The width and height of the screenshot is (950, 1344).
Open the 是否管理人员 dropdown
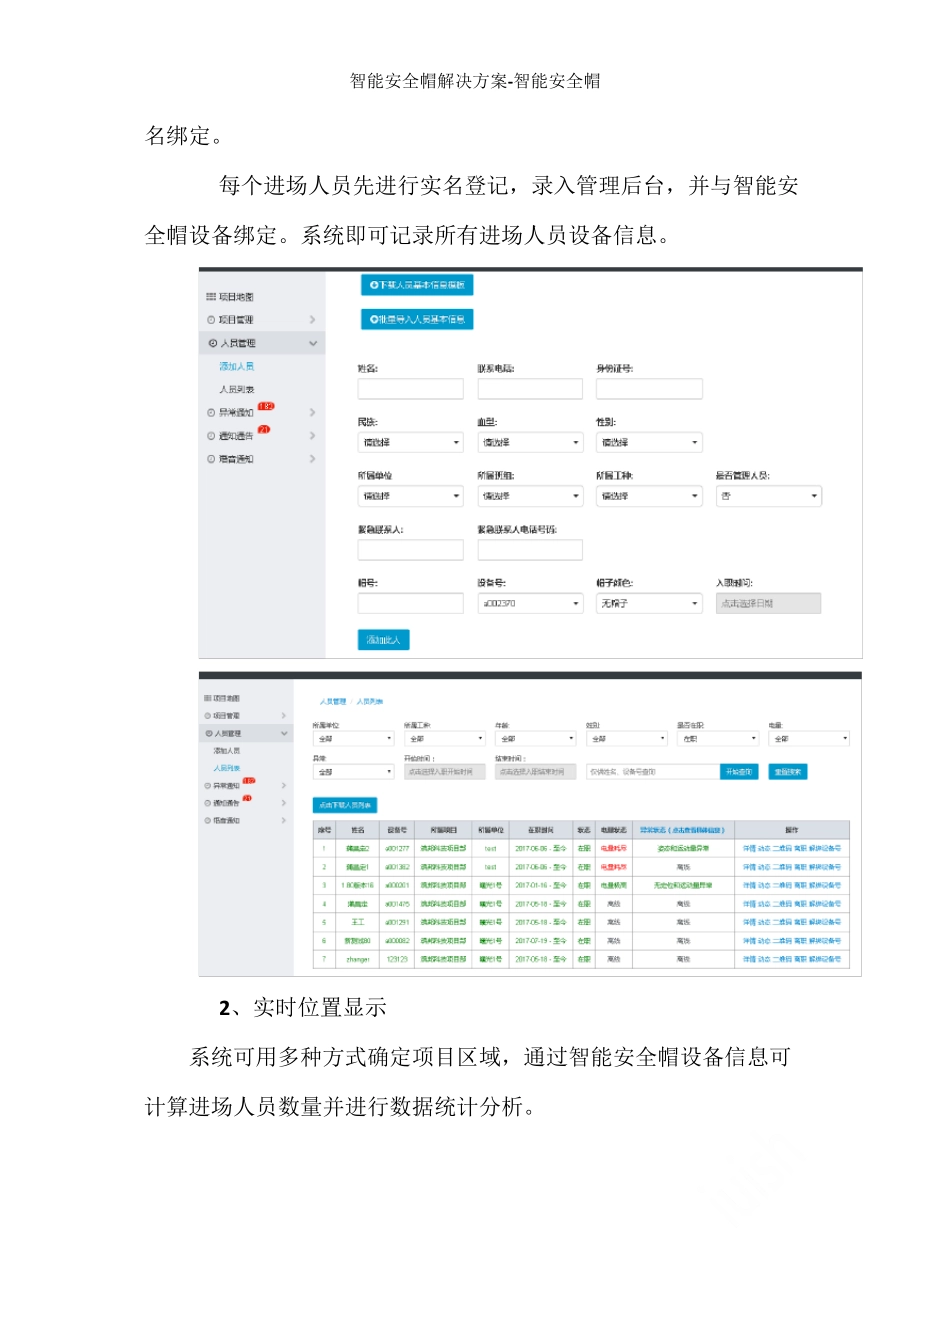(769, 496)
